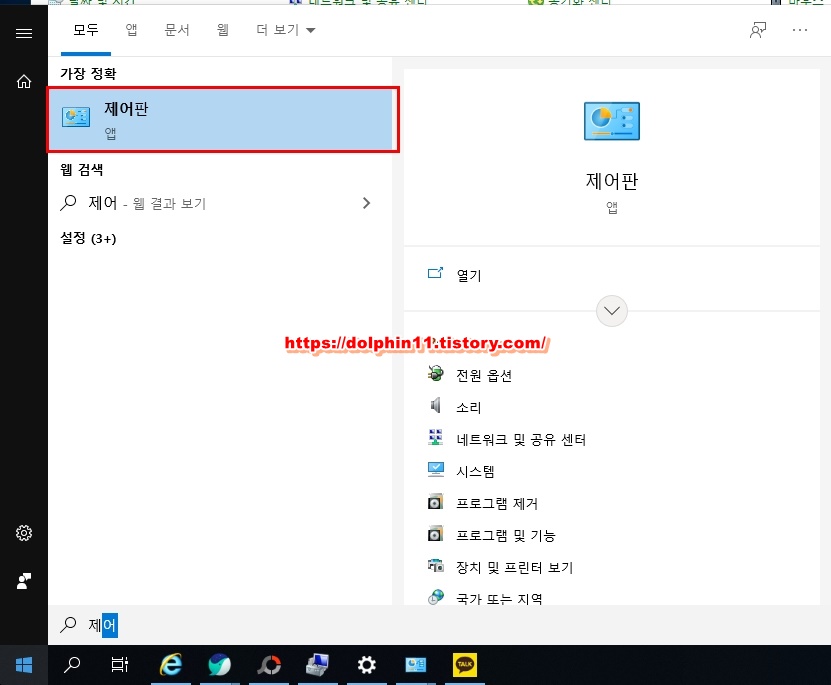The image size is (831, 685).
Task: Open 장치 및 프린터 보기
Action: coord(515,567)
